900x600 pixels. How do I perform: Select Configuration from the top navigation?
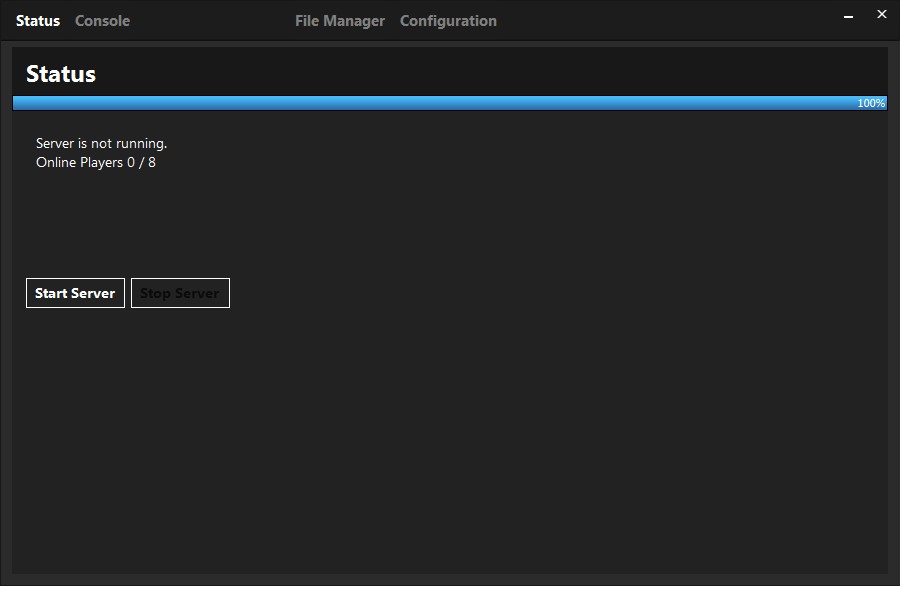tap(448, 20)
